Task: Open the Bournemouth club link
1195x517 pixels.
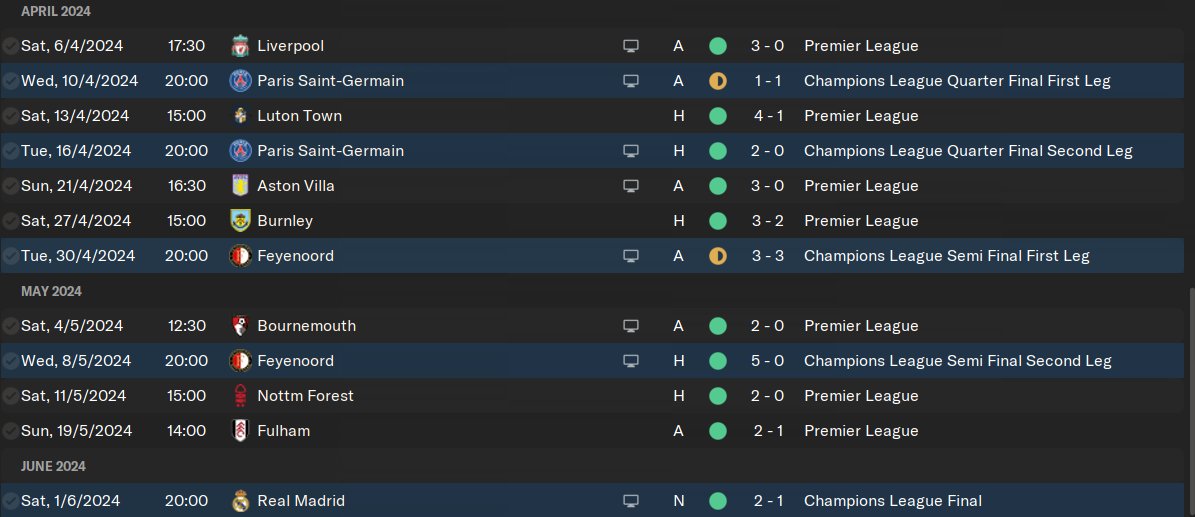Action: tap(306, 326)
